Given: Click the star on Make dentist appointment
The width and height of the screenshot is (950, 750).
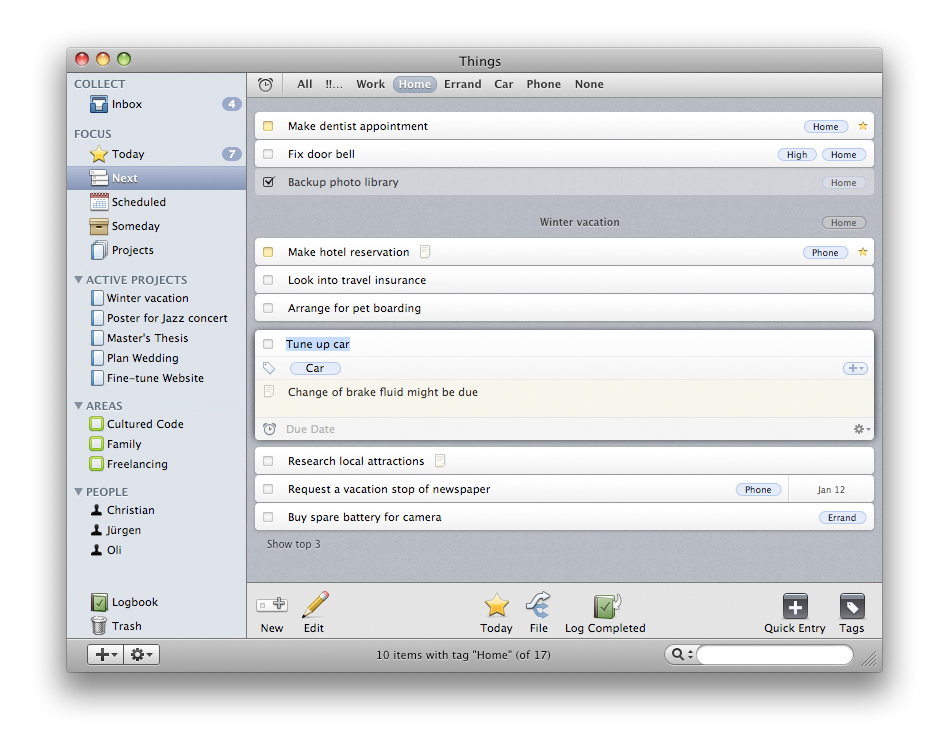Looking at the screenshot, I should (x=863, y=126).
